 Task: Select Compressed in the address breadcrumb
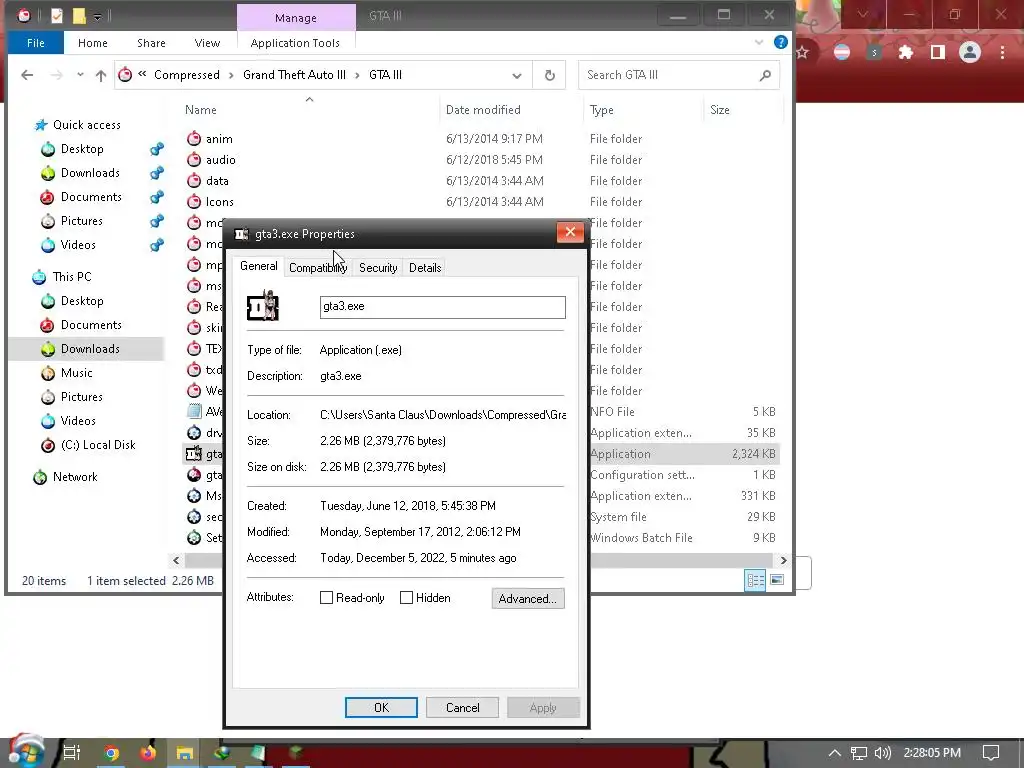tap(187, 75)
